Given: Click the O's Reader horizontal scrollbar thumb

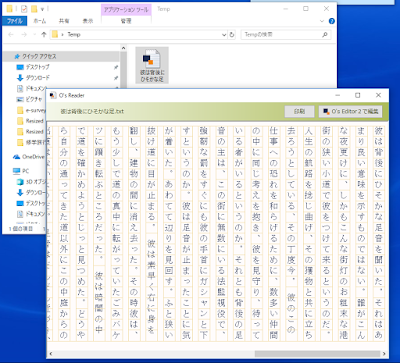Looking at the screenshot, I should point(317,354).
